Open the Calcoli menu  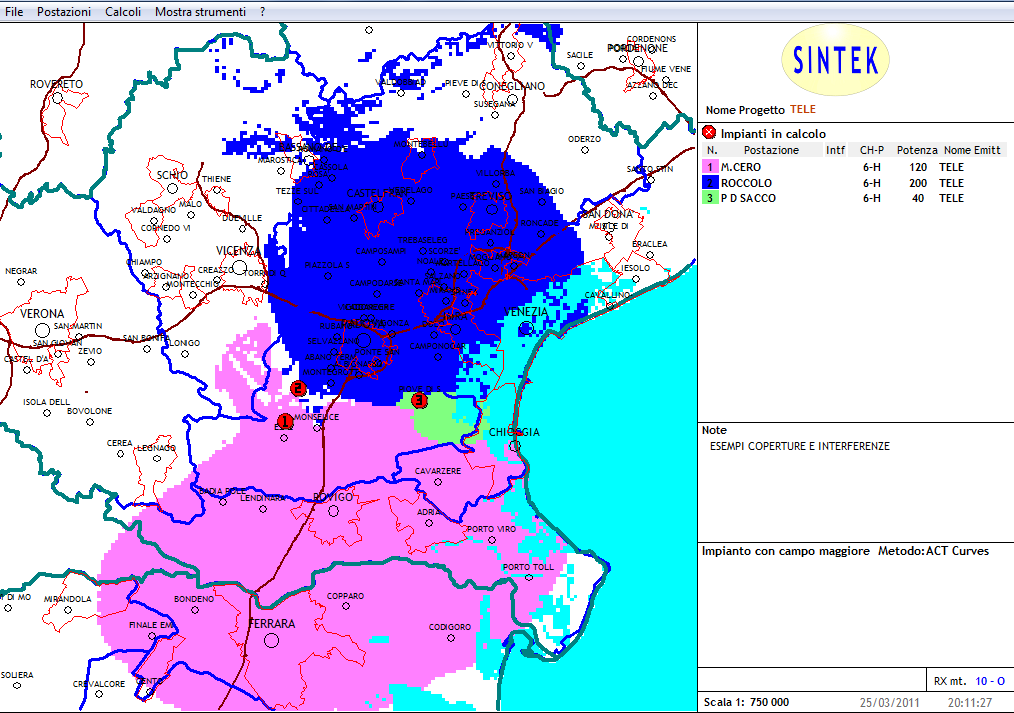click(x=123, y=11)
